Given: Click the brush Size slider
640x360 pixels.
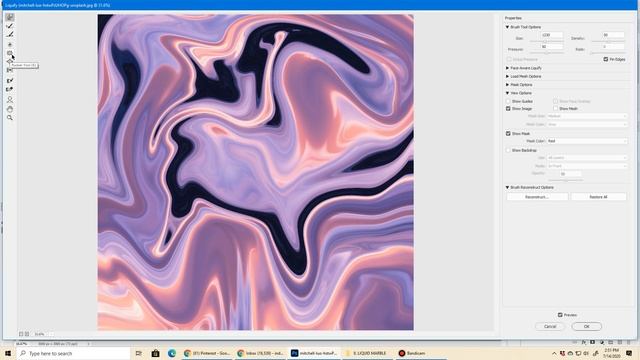Looking at the screenshot, I should click(547, 41).
